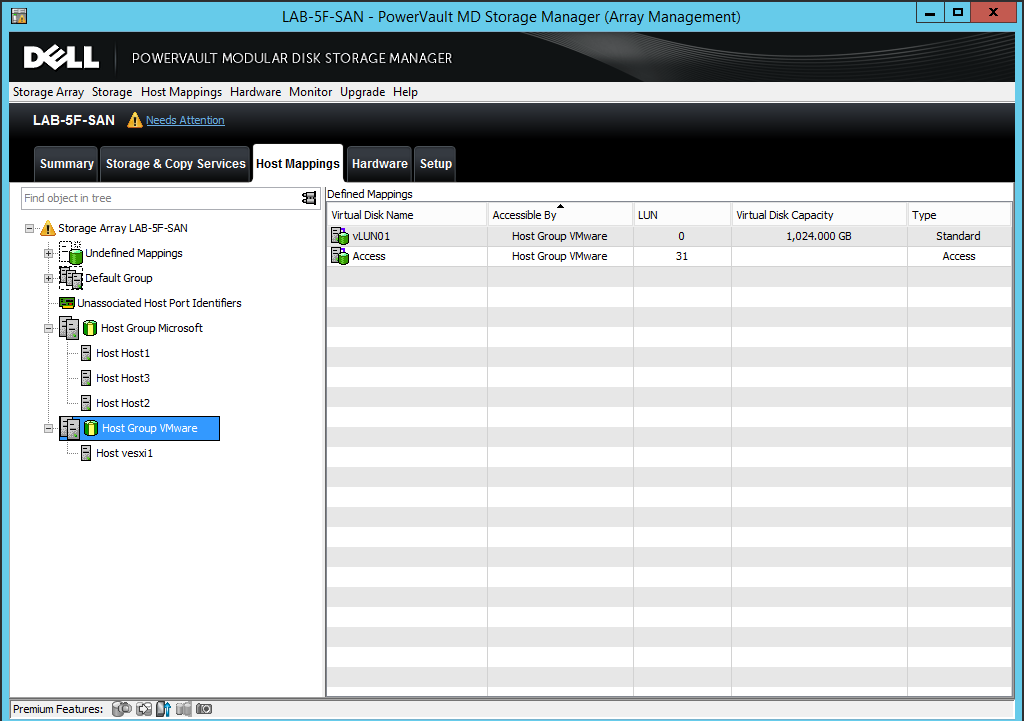Click the Host Group VMware server icon
The height and width of the screenshot is (721, 1024).
tap(70, 428)
